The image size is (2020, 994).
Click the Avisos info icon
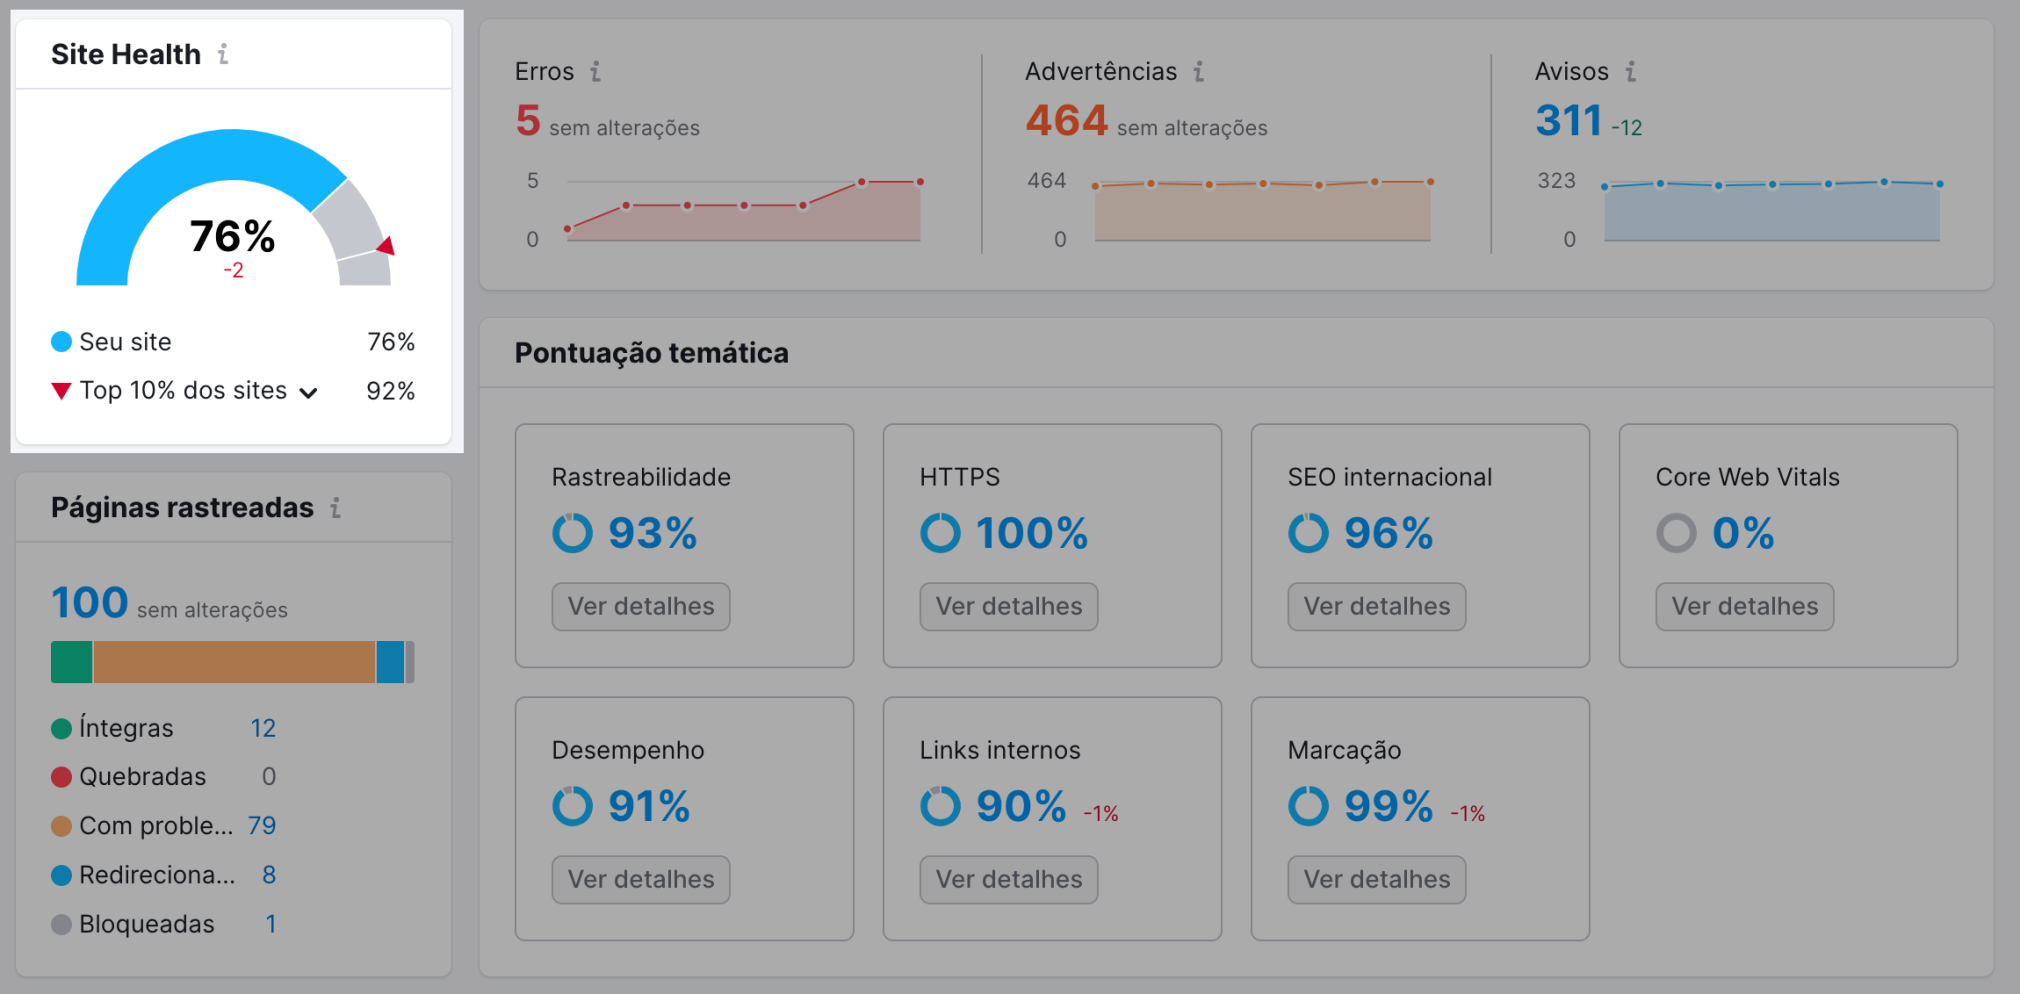click(x=1632, y=71)
